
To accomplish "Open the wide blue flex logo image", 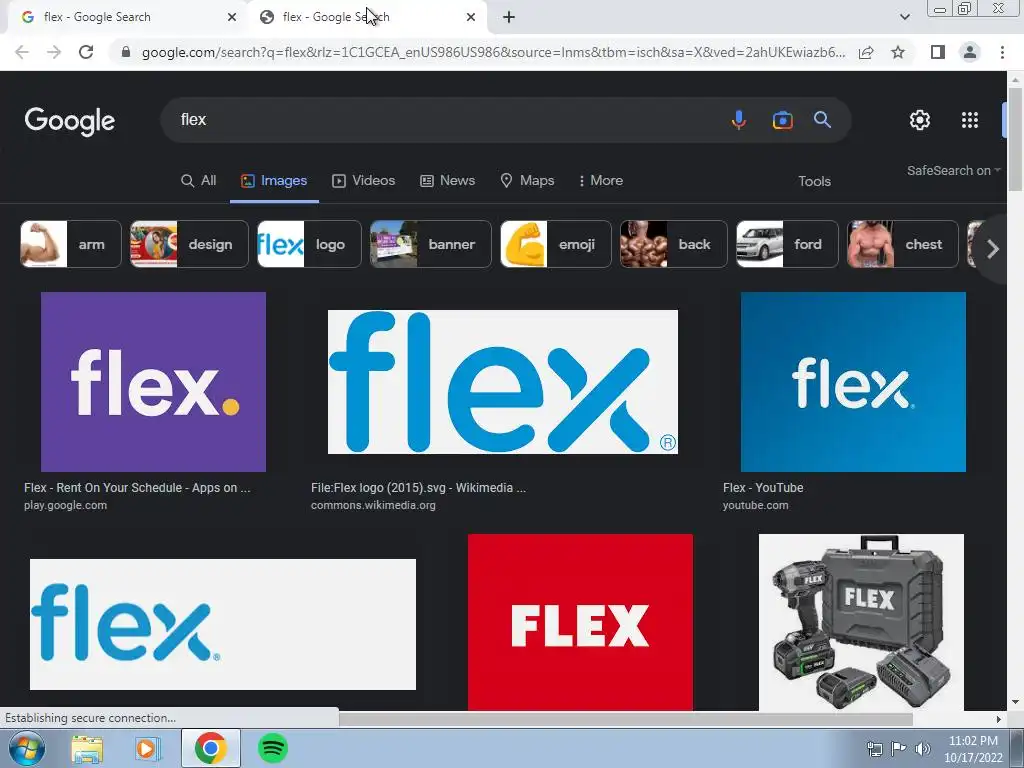I will pos(223,624).
